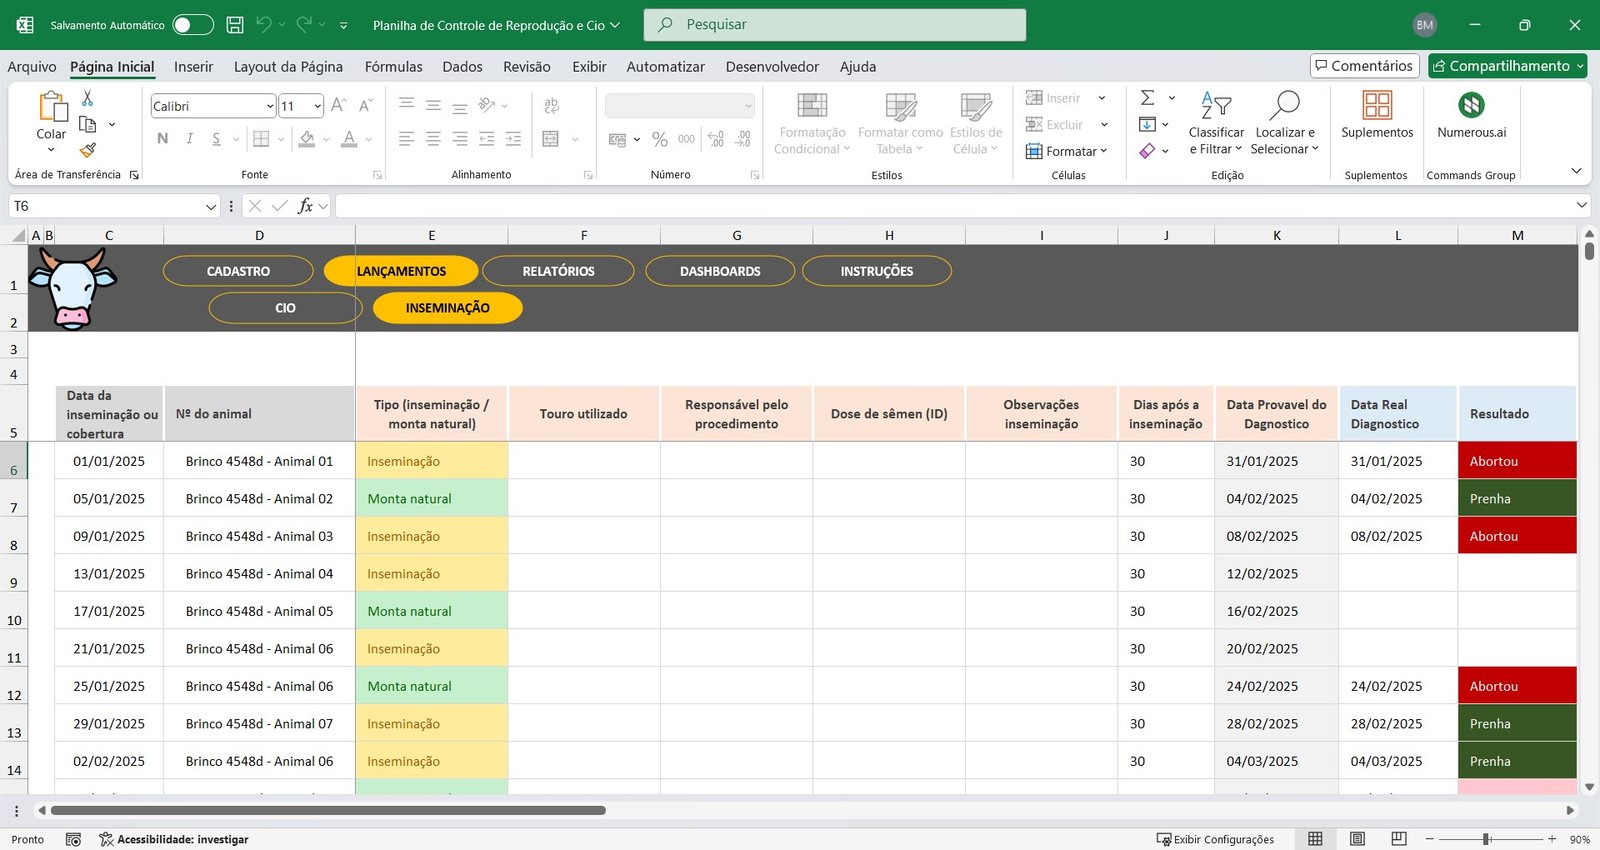Click the insert function fx icon
The image size is (1600, 850).
[x=305, y=206]
